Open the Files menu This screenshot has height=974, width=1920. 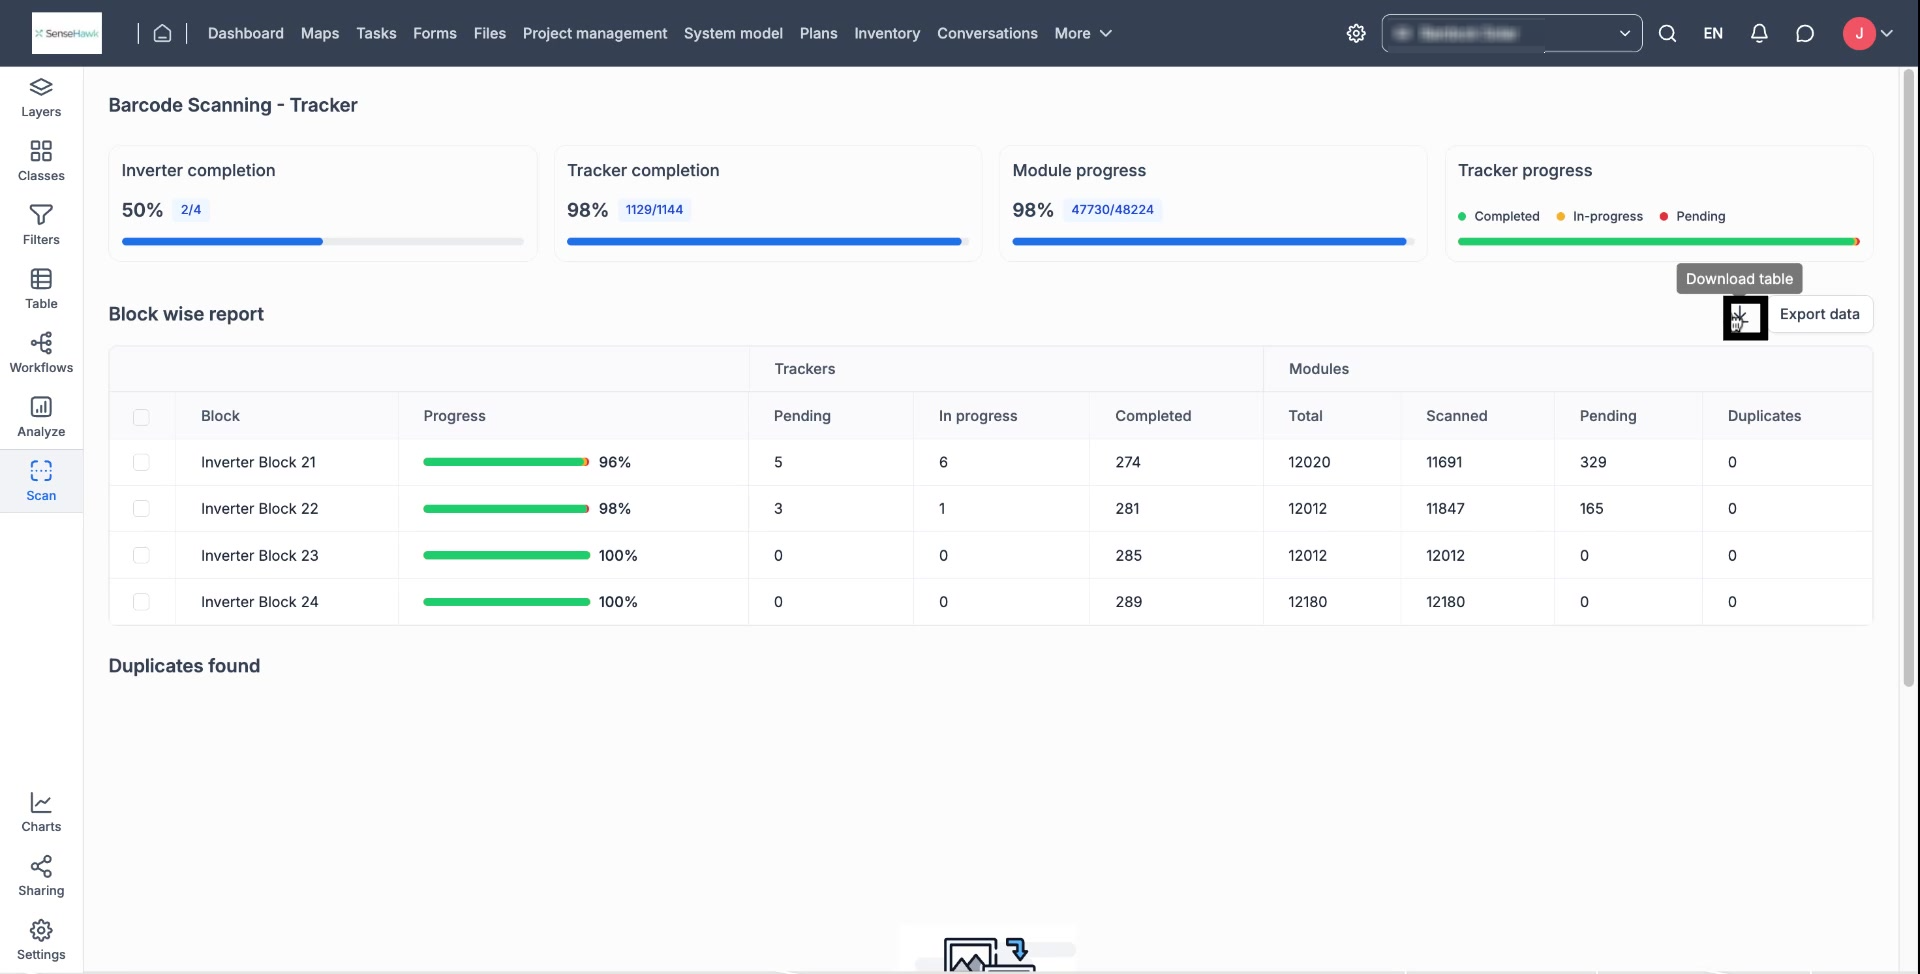click(490, 33)
